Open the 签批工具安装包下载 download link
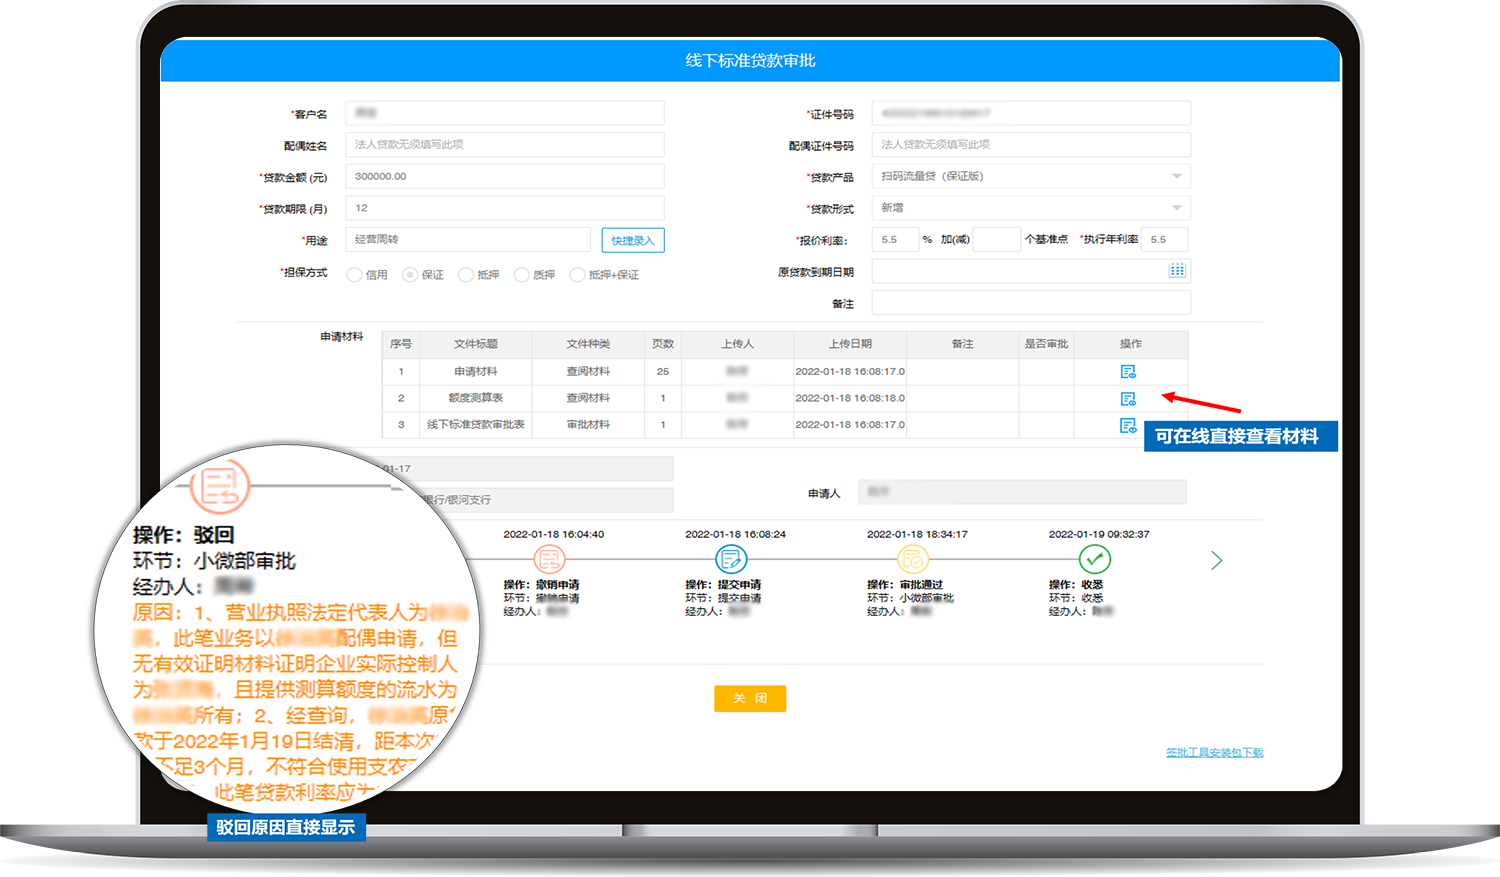Image resolution: width=1500 pixels, height=877 pixels. 1214,751
